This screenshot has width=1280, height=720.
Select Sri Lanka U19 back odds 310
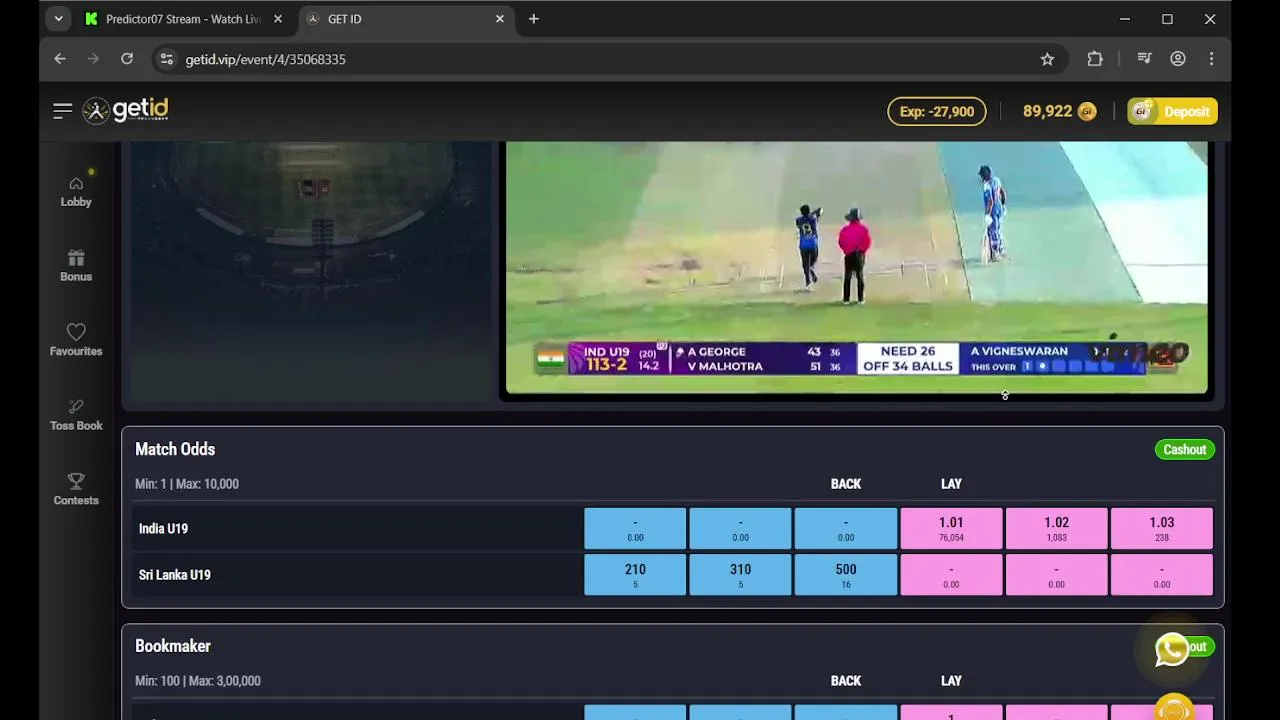[x=740, y=575]
